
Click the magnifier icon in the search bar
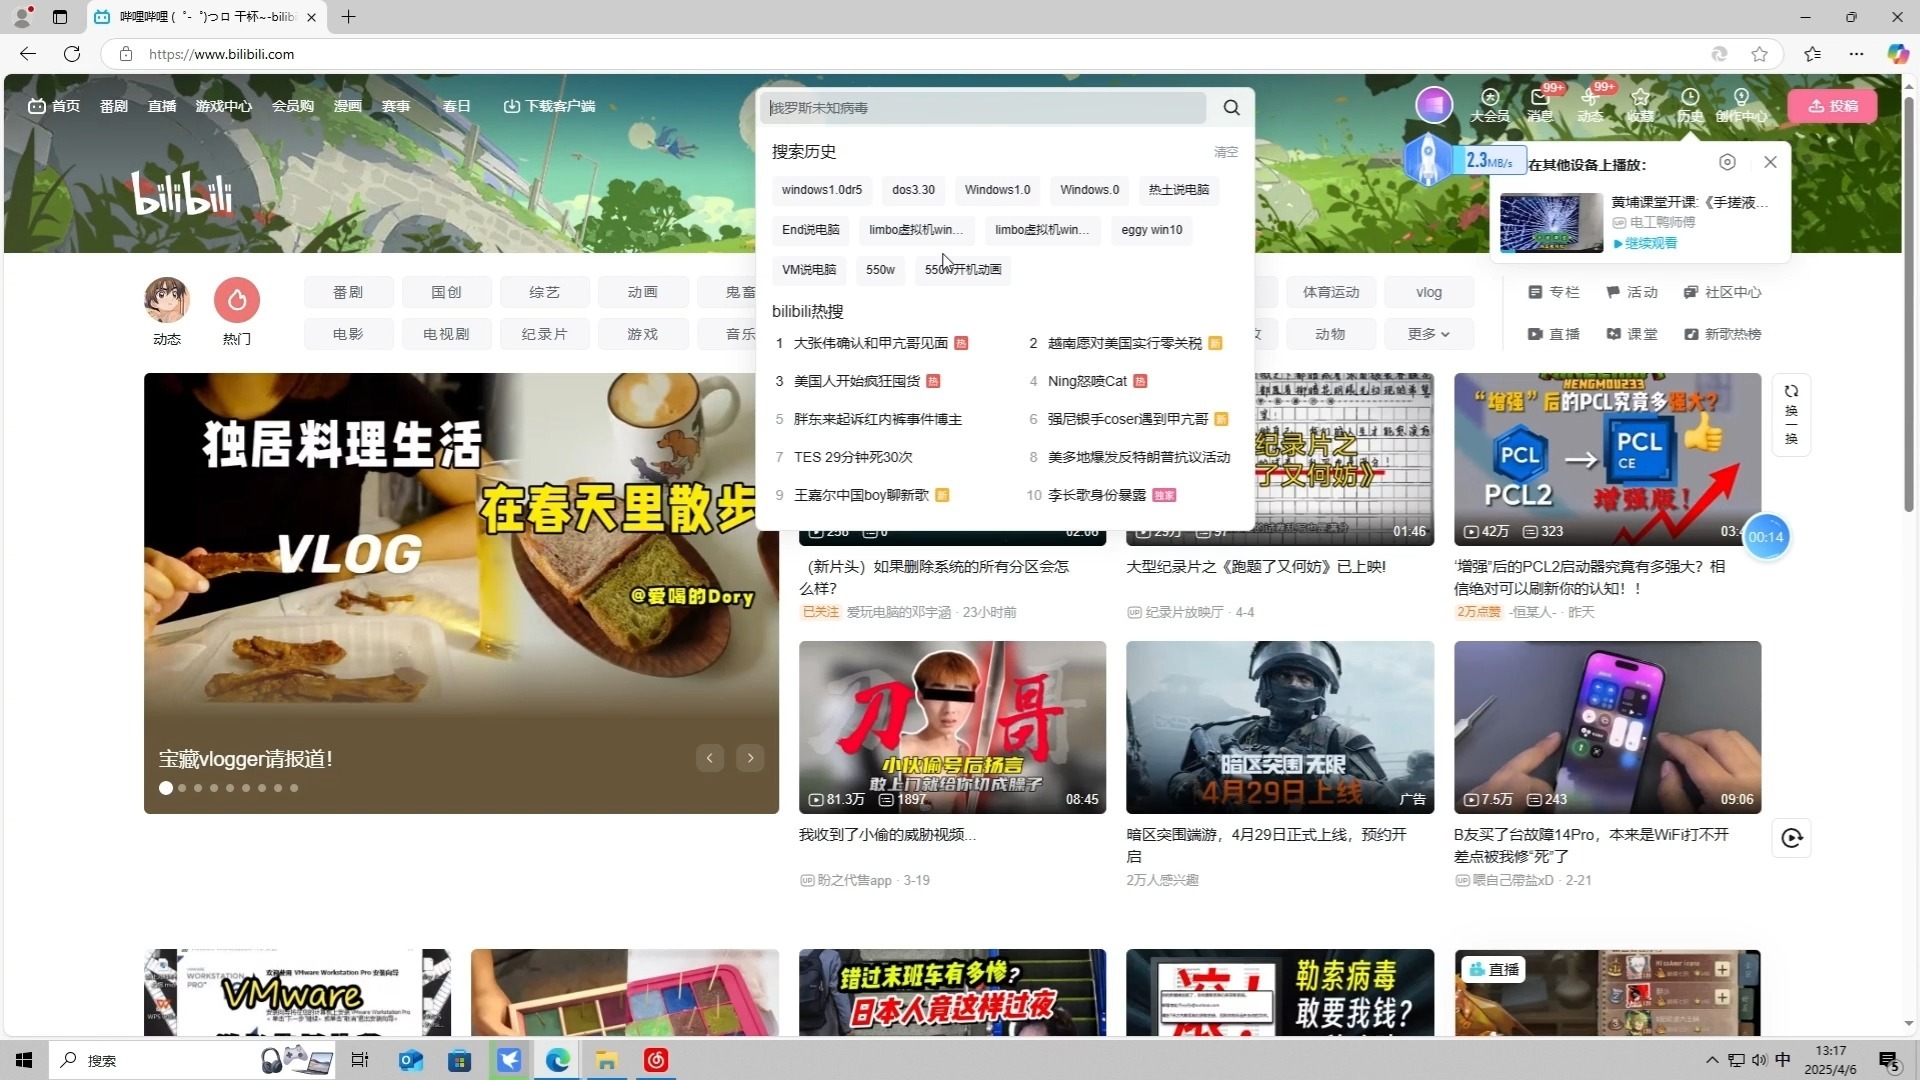tap(1231, 107)
